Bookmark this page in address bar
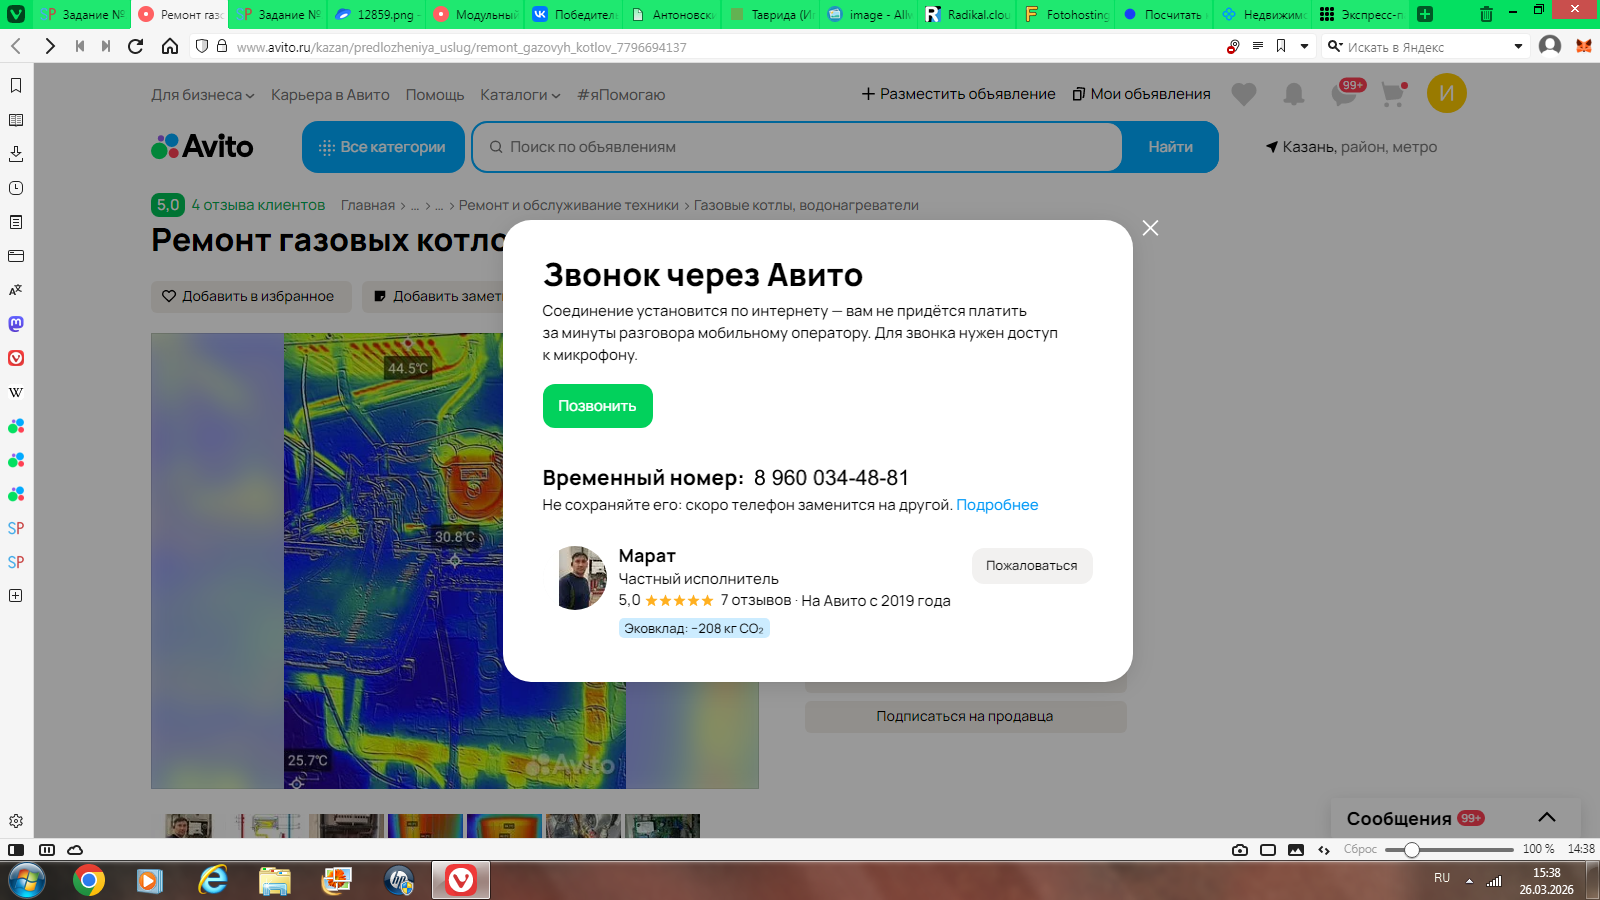Viewport: 1600px width, 900px height. point(1281,46)
